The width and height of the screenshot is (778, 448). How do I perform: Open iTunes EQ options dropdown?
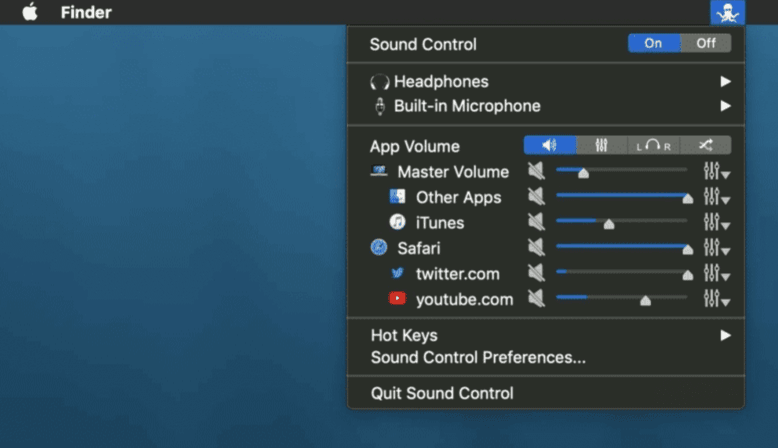pyautogui.click(x=716, y=222)
